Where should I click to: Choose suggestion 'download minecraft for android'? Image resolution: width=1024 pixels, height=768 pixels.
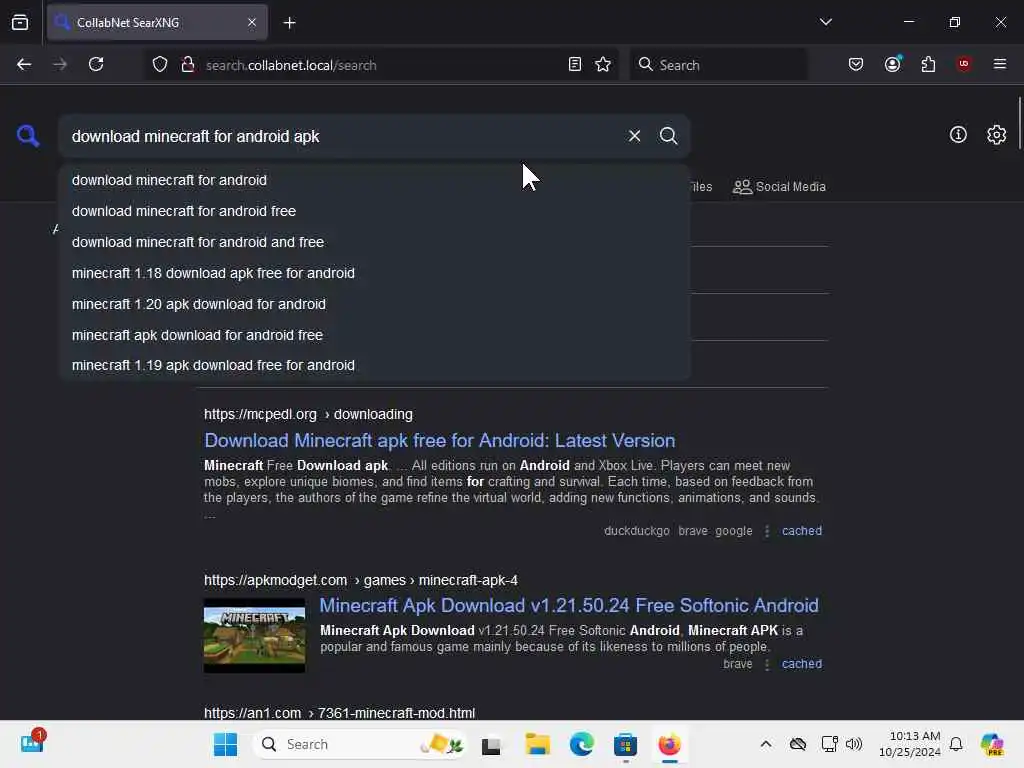374,180
